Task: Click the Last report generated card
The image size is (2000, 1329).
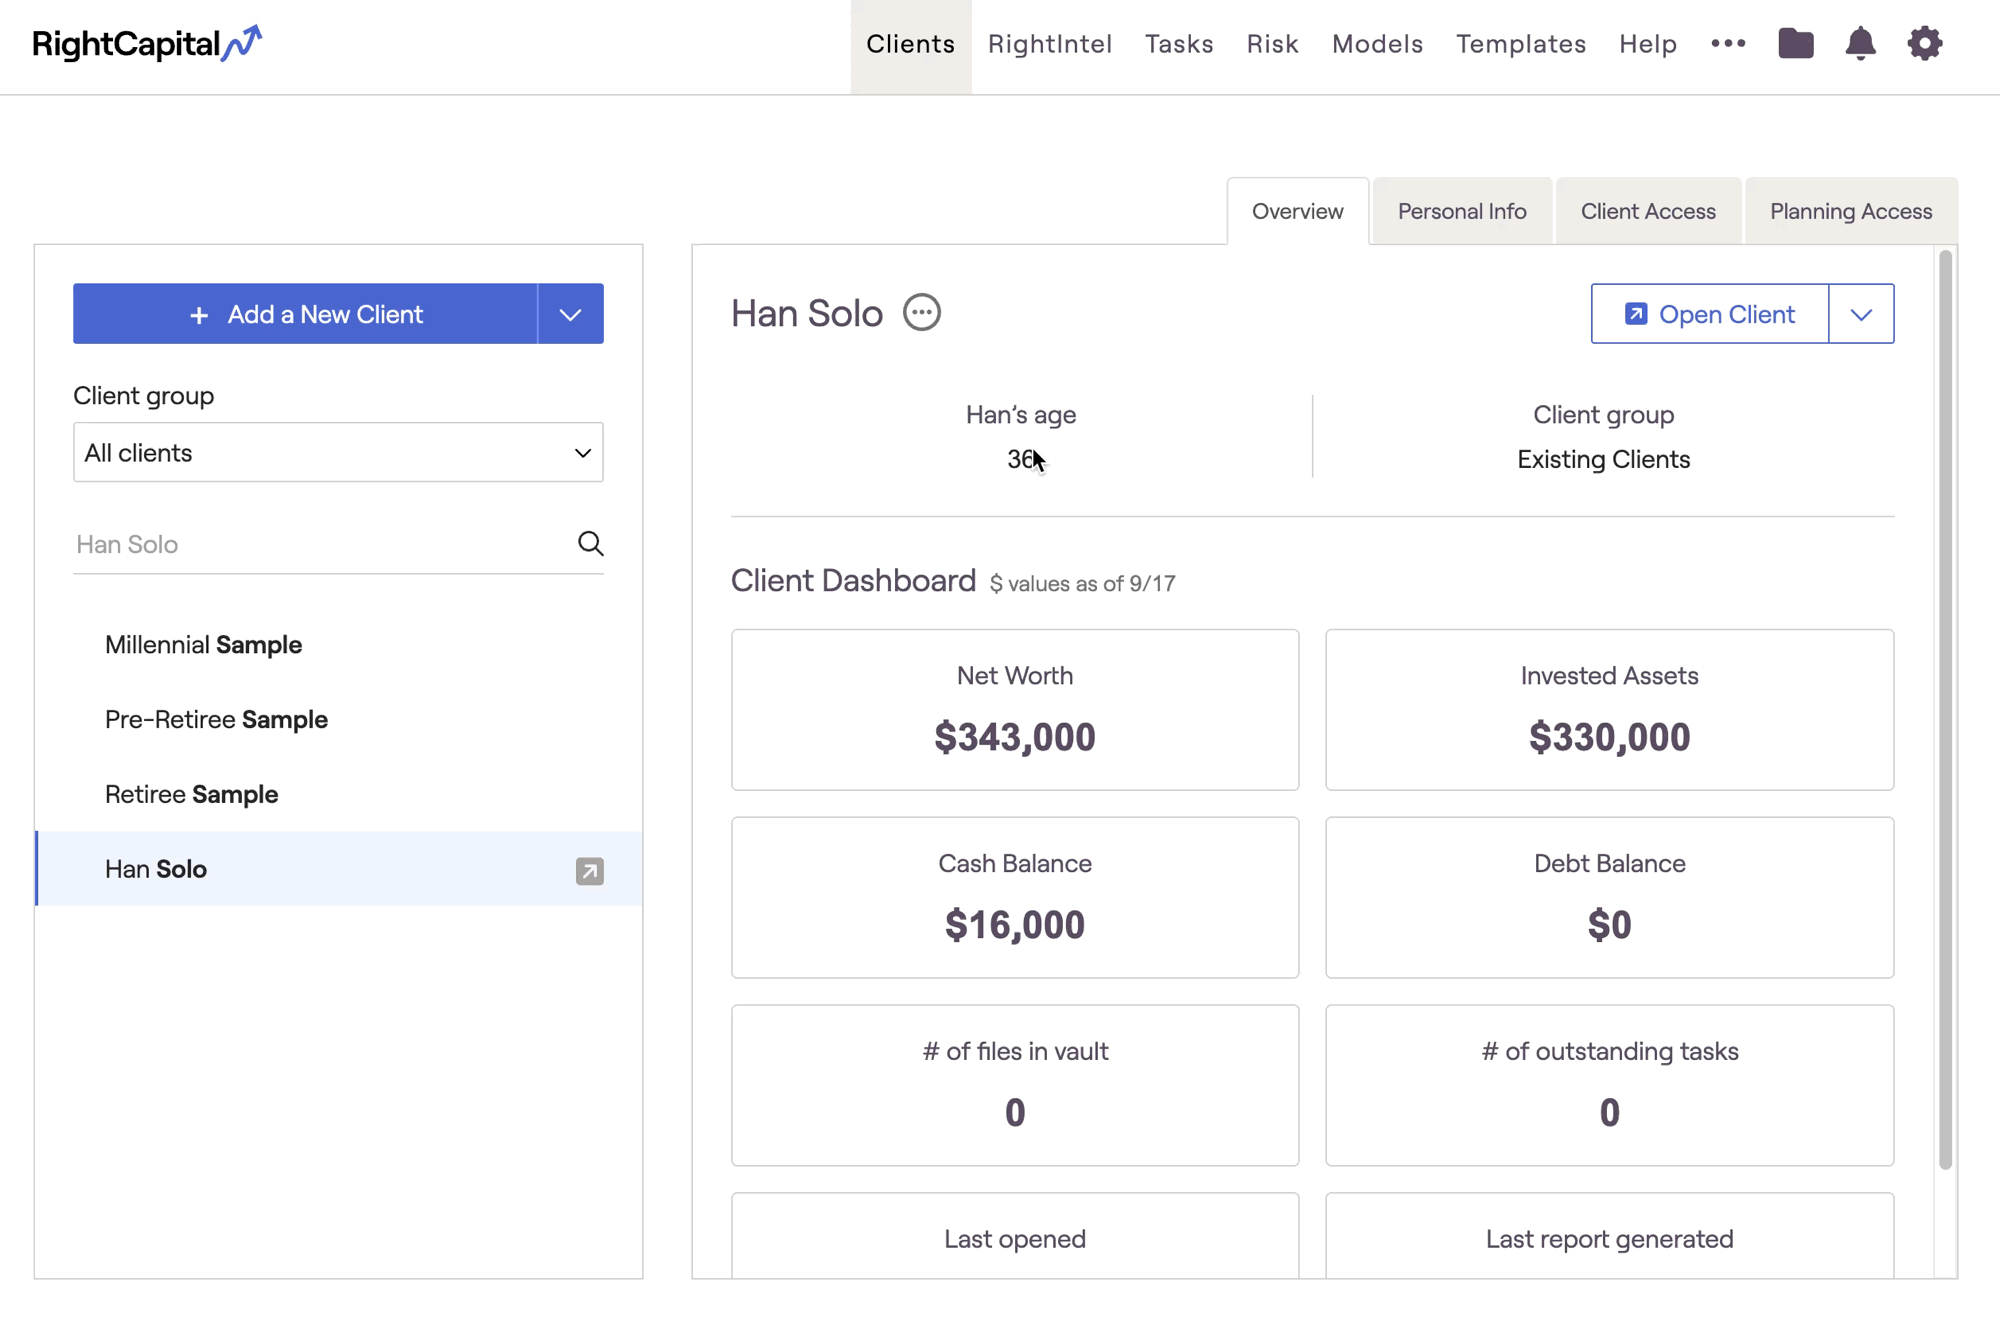Action: coord(1609,1236)
